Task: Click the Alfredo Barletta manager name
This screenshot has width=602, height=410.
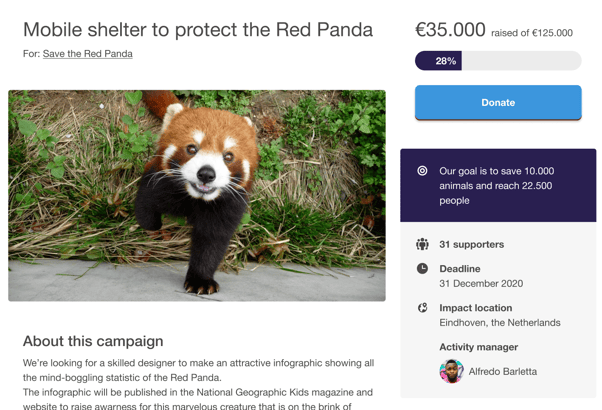Action: pyautogui.click(x=503, y=371)
